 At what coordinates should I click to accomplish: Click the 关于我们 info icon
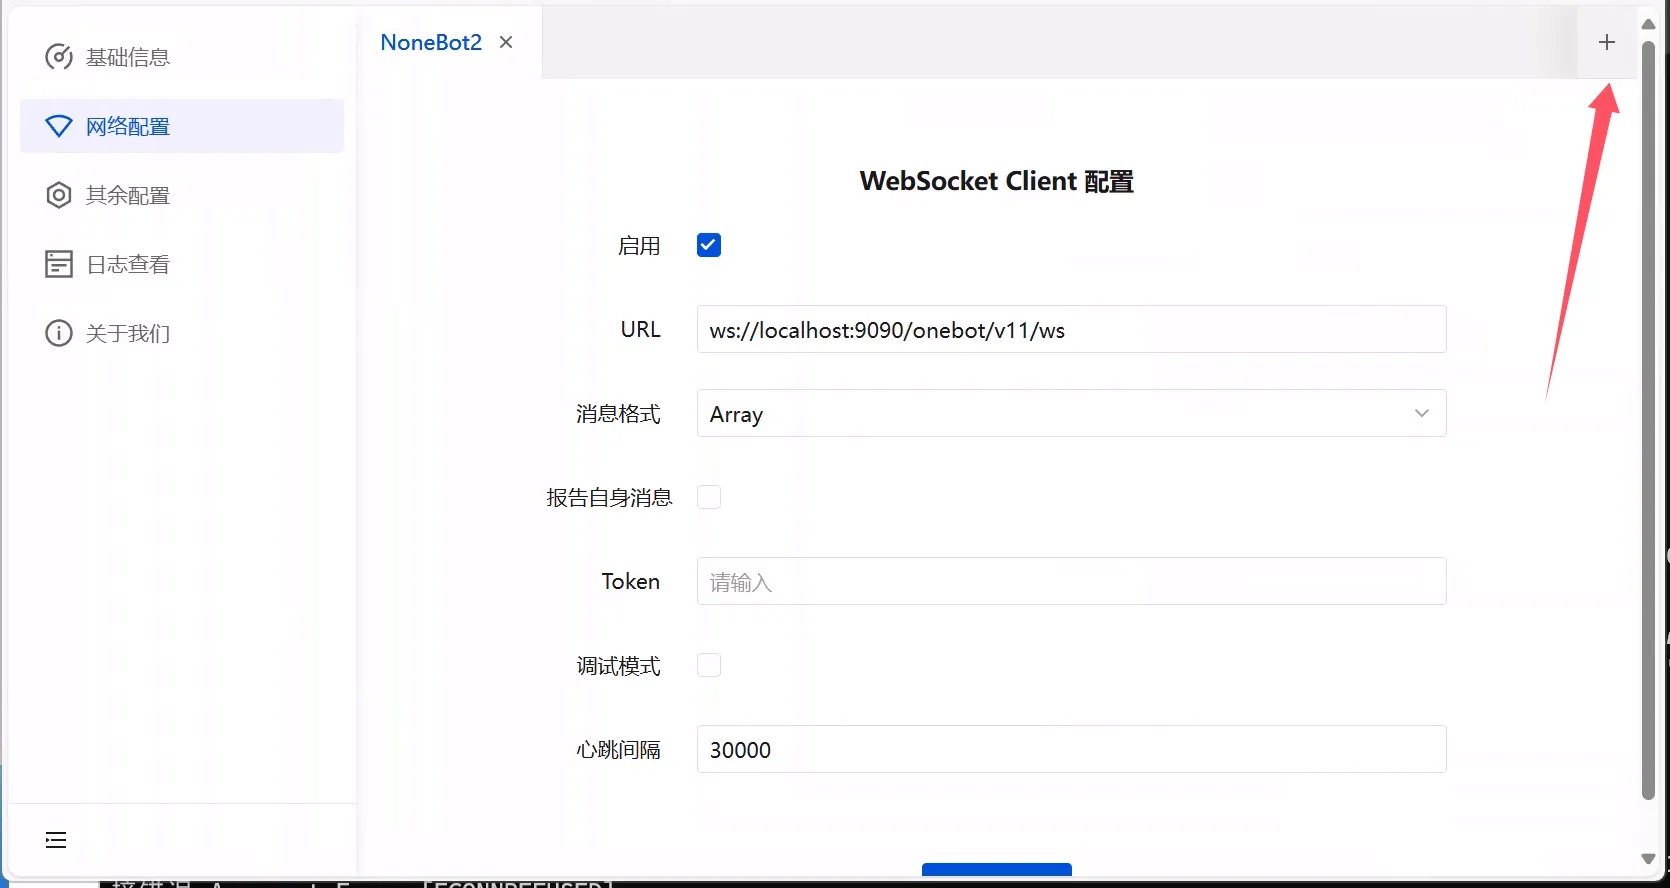pos(59,333)
